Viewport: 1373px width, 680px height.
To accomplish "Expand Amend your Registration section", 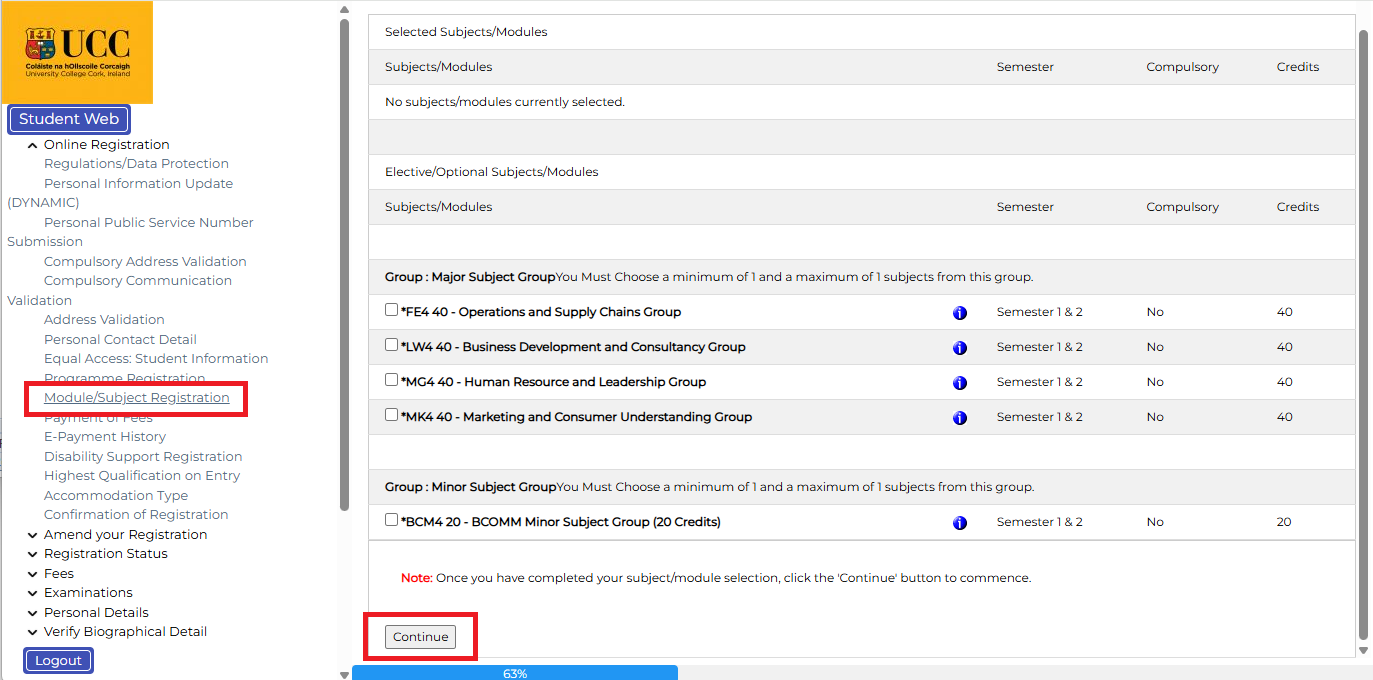I will (x=33, y=535).
